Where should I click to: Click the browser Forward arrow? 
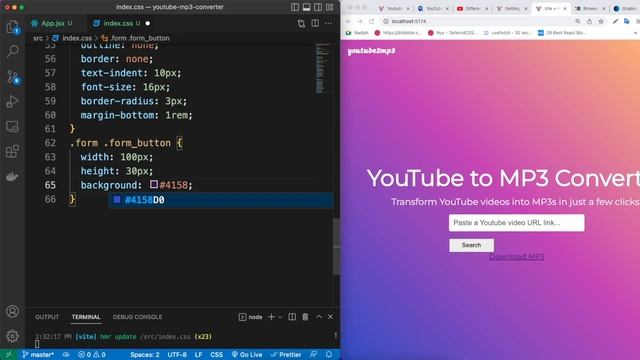point(360,21)
